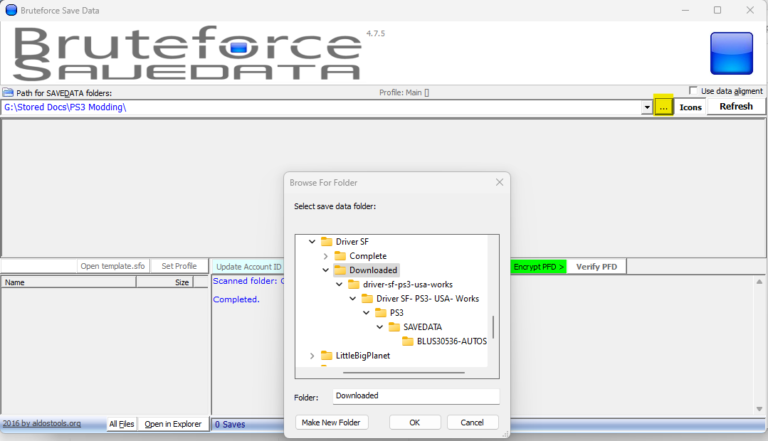768x441 pixels.
Task: Collapse the driver-sf-ps3-usa-works node
Action: [339, 284]
